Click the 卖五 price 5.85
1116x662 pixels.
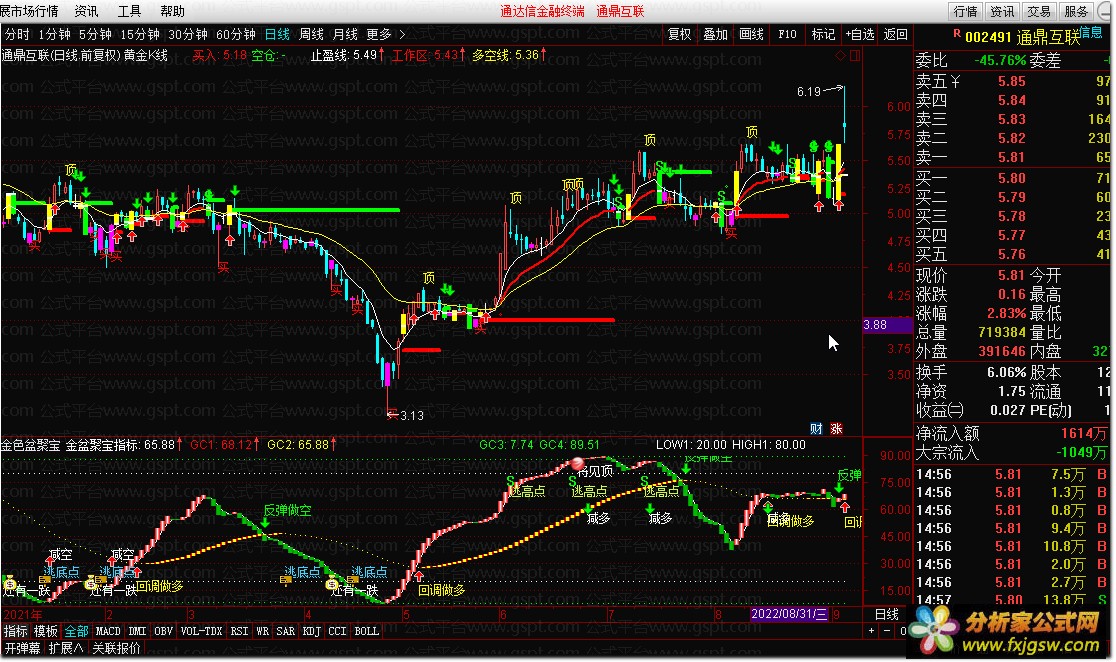pos(1011,81)
